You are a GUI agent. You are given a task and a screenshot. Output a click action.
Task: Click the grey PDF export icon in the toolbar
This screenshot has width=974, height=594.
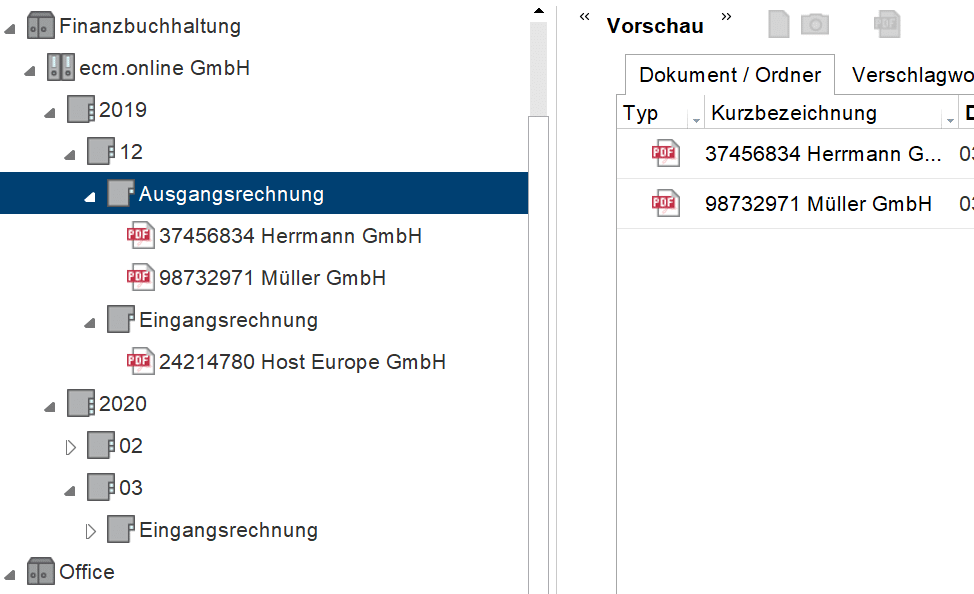(886, 24)
